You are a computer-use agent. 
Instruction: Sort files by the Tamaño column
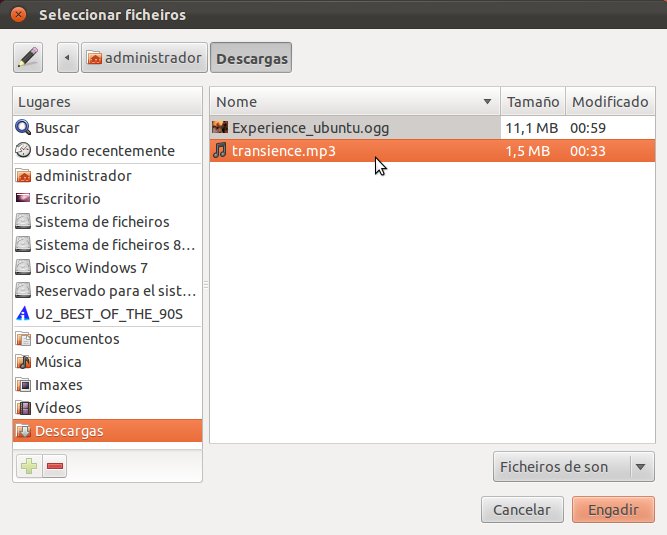click(533, 102)
